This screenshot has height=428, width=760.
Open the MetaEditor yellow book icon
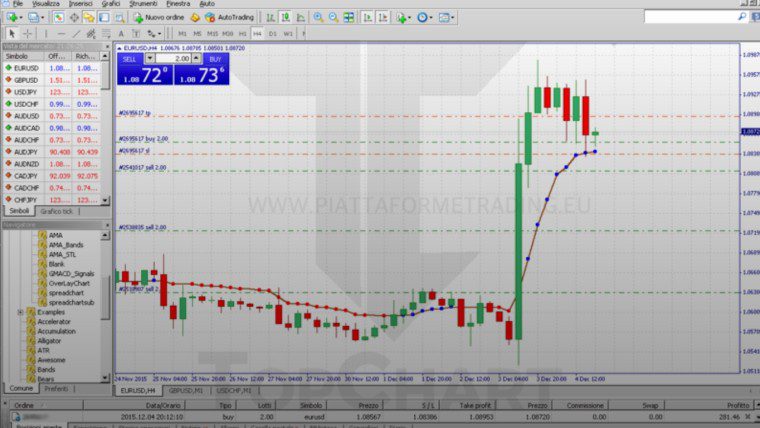click(195, 18)
